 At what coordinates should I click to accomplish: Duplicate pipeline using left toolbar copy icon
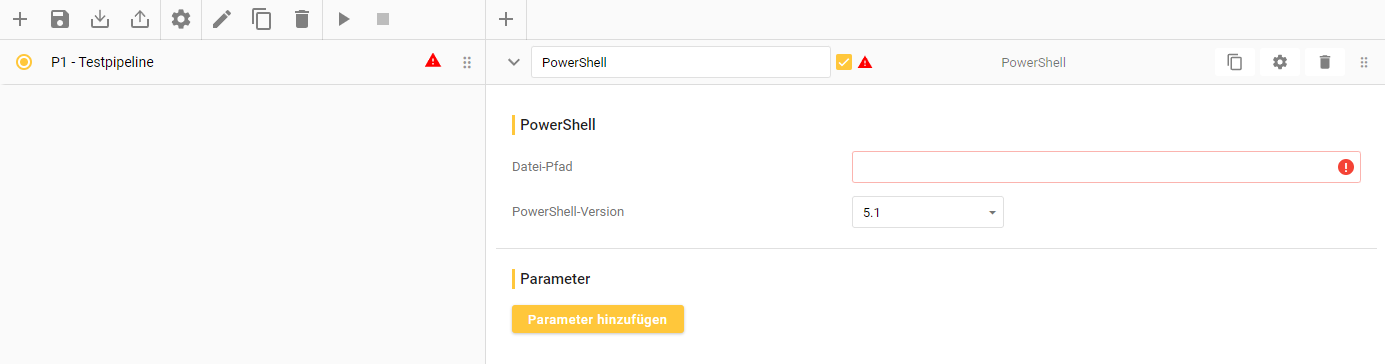[x=262, y=19]
